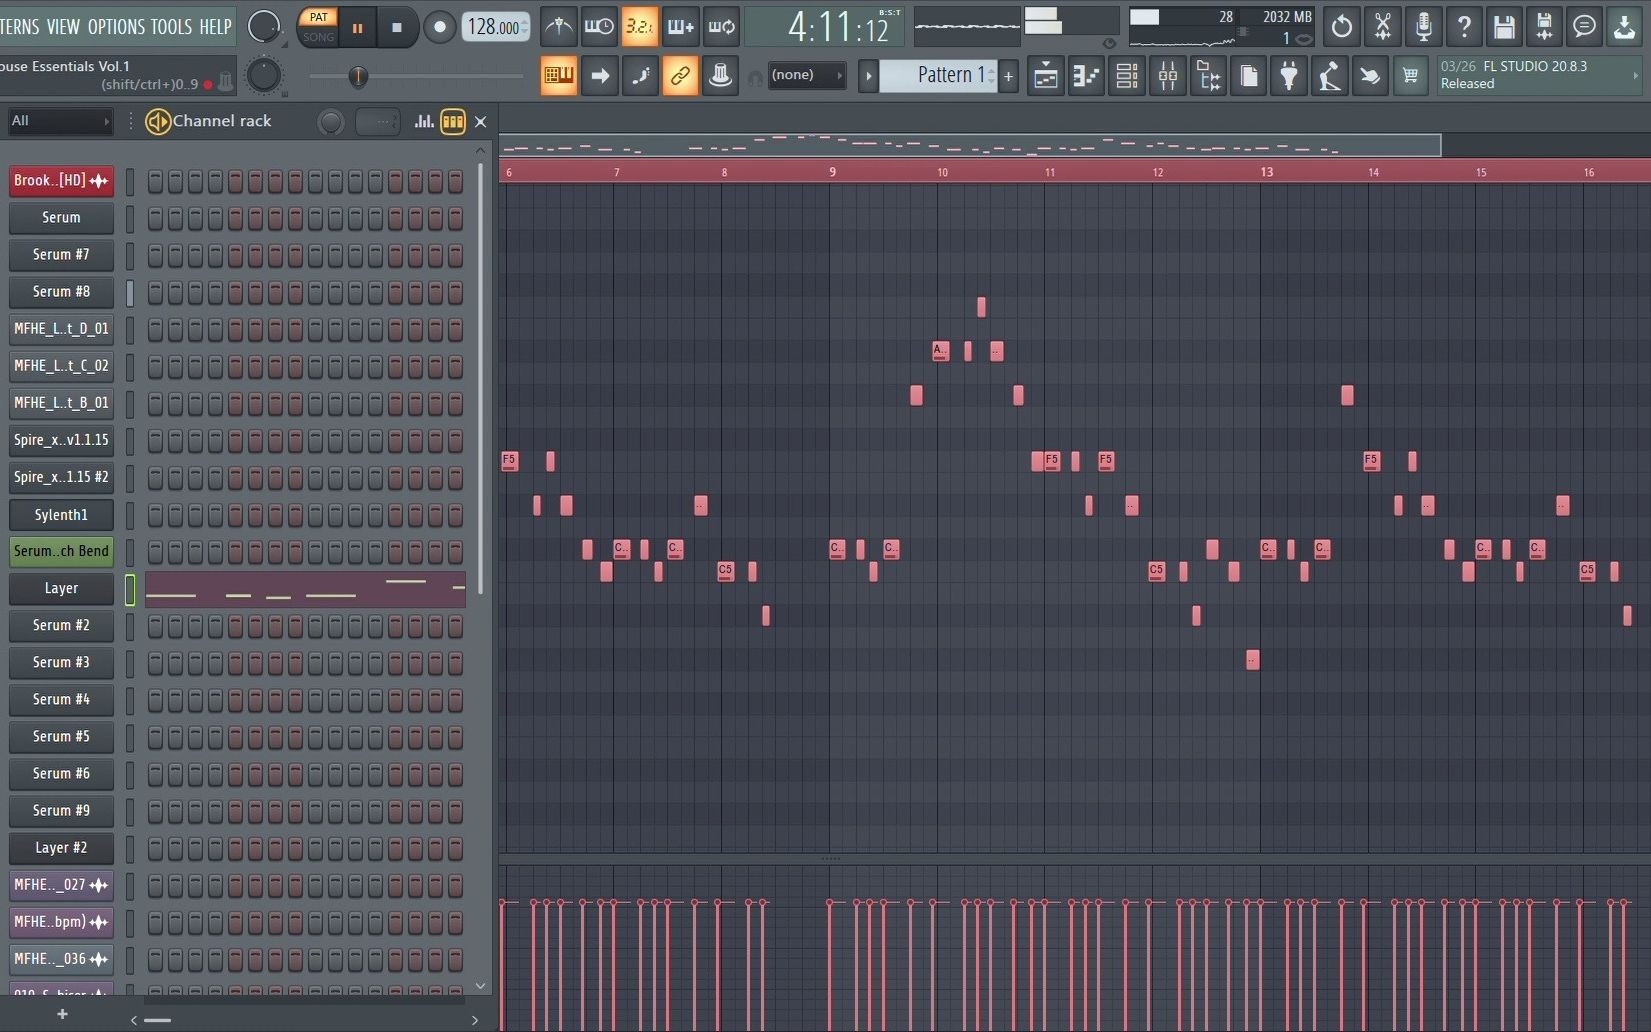Render to audio file icon
The image size is (1651, 1032).
click(1544, 27)
